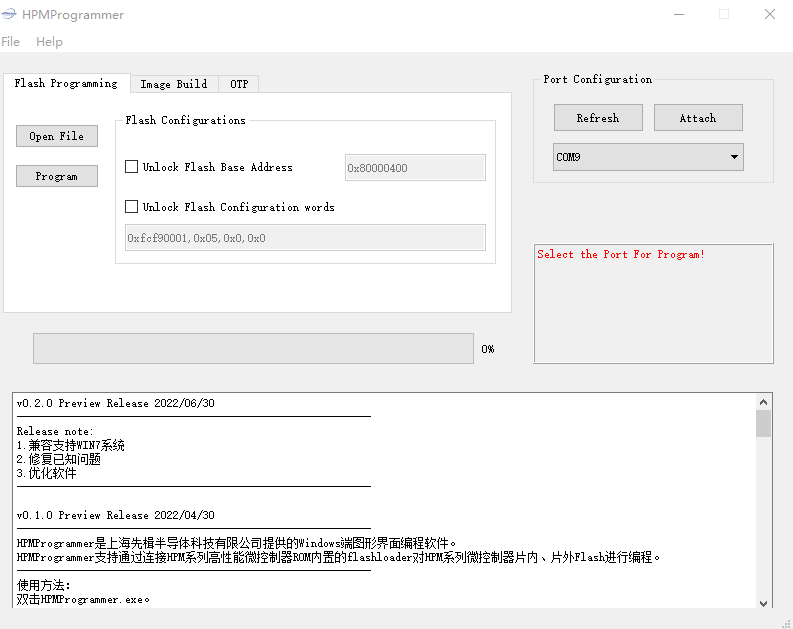793x629 pixels.
Task: Switch to the OTP tab
Action: pyautogui.click(x=239, y=84)
